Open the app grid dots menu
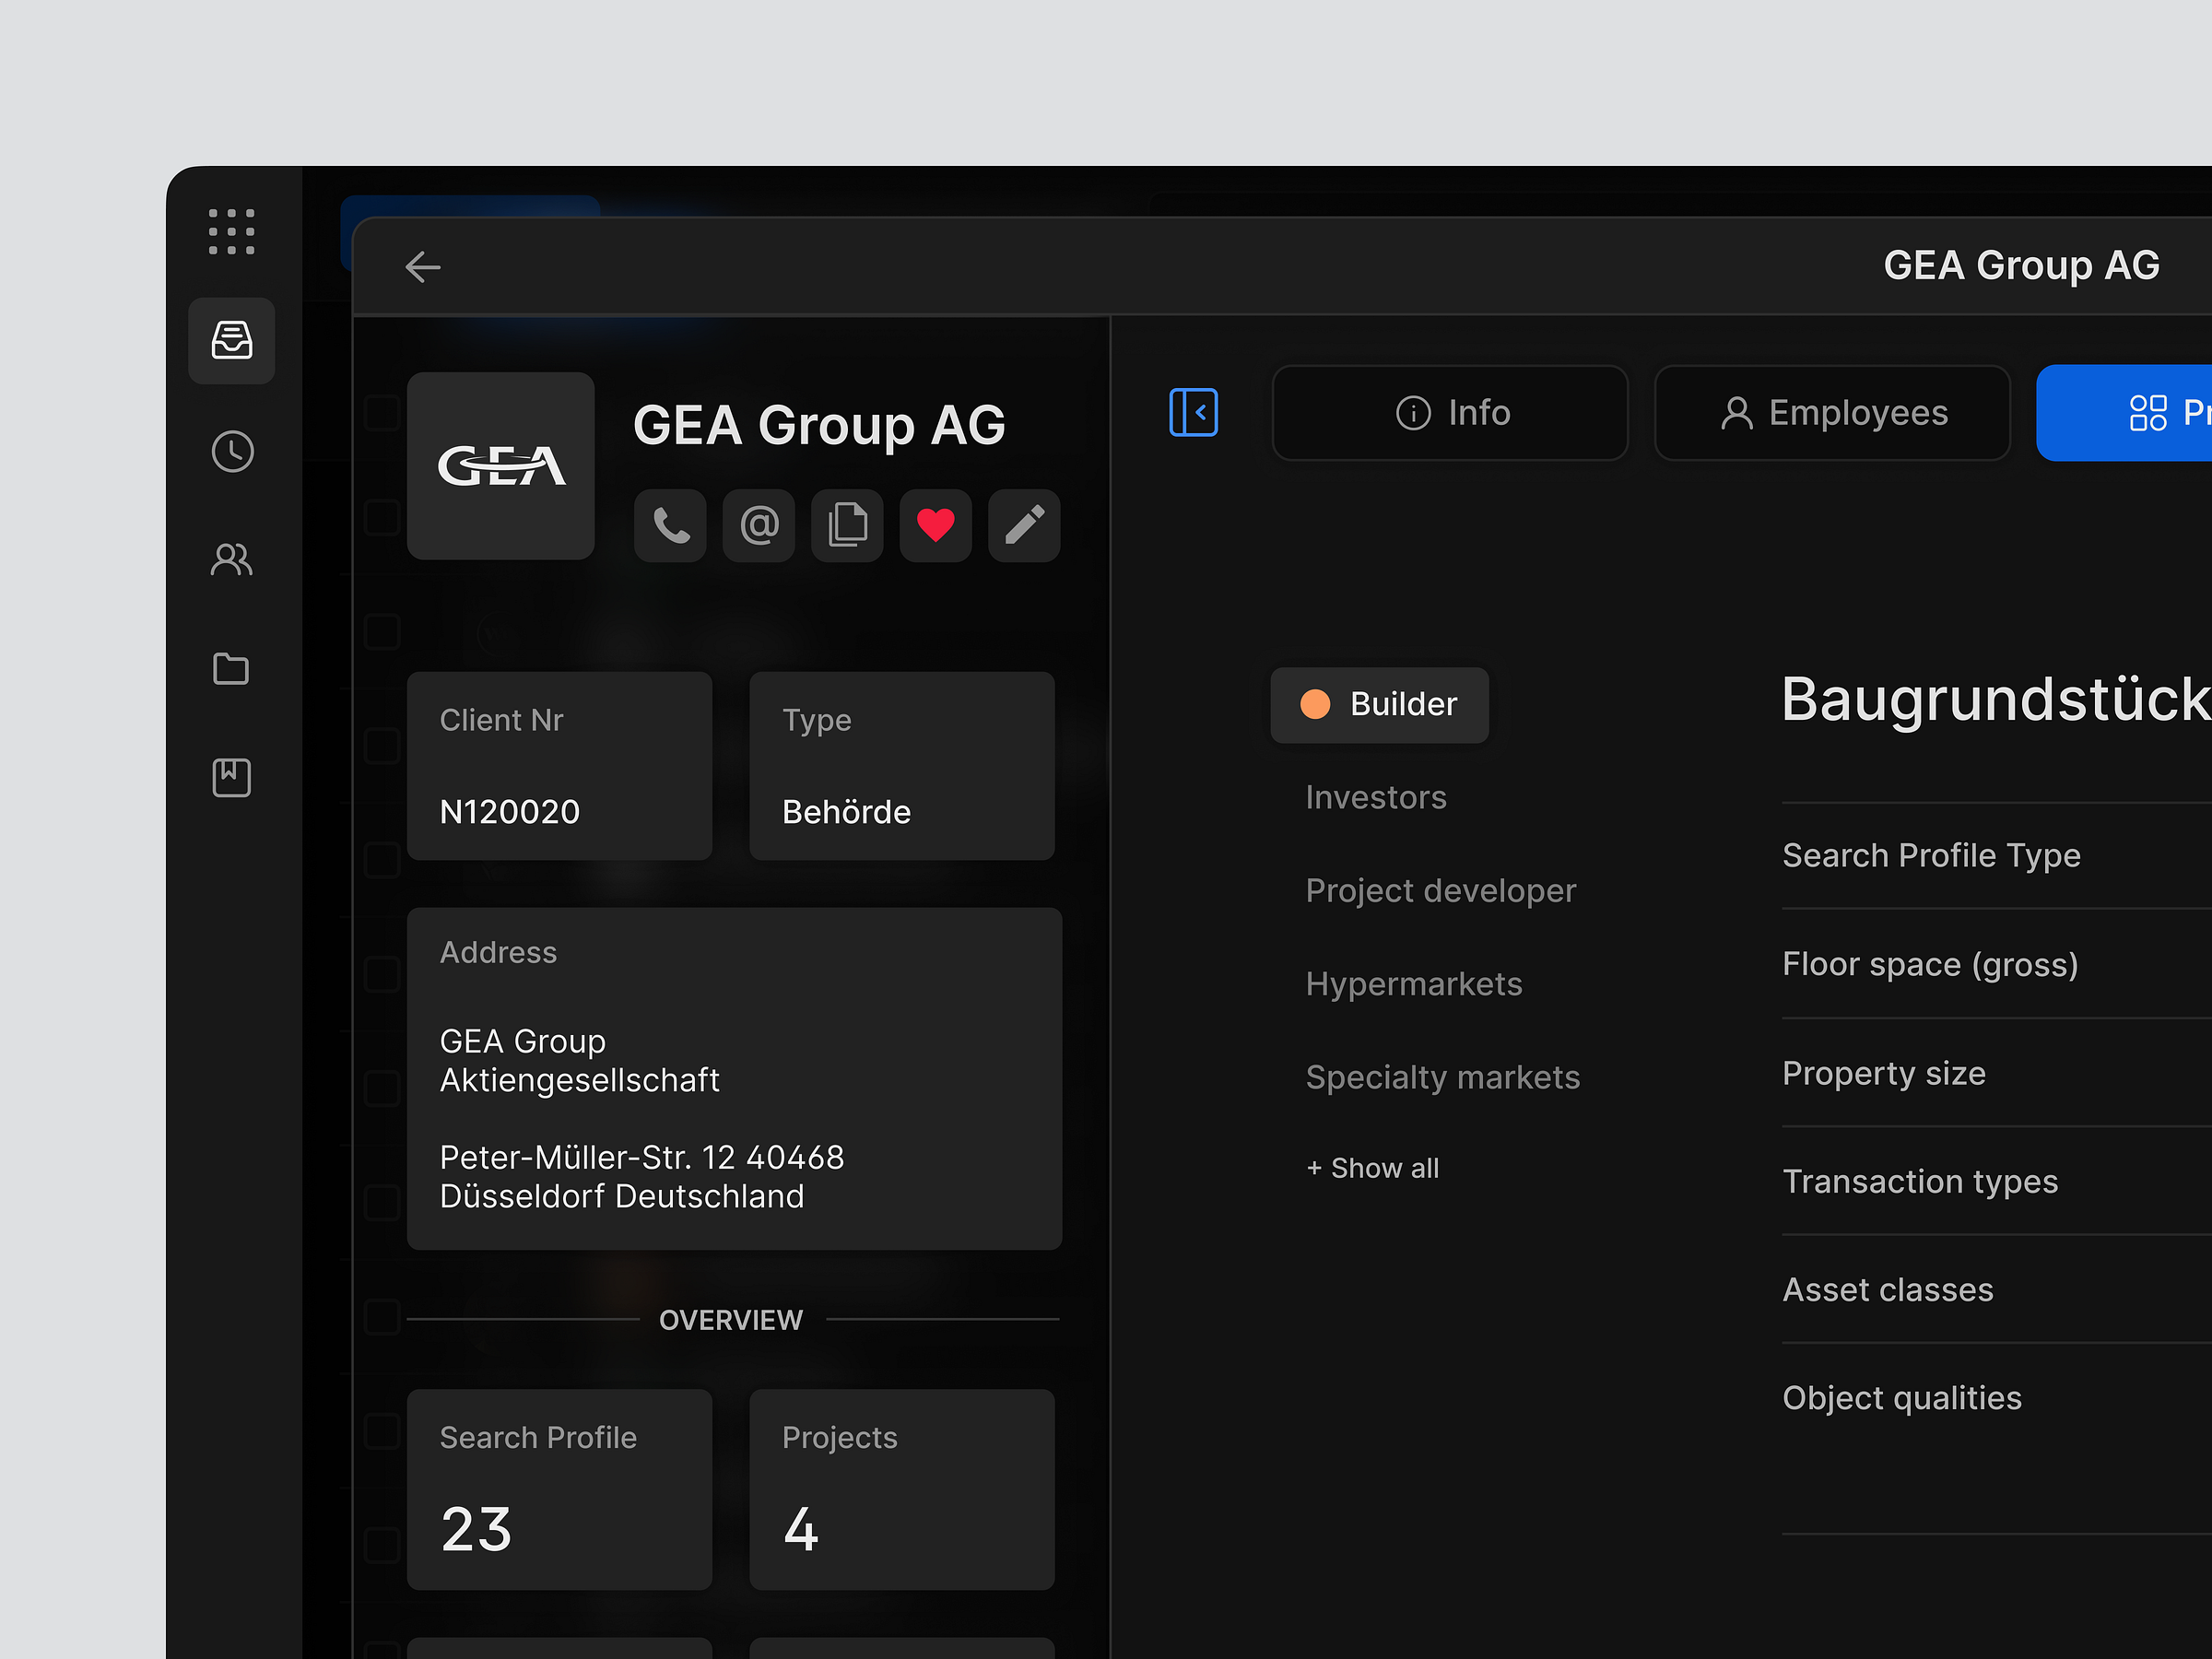 point(231,232)
